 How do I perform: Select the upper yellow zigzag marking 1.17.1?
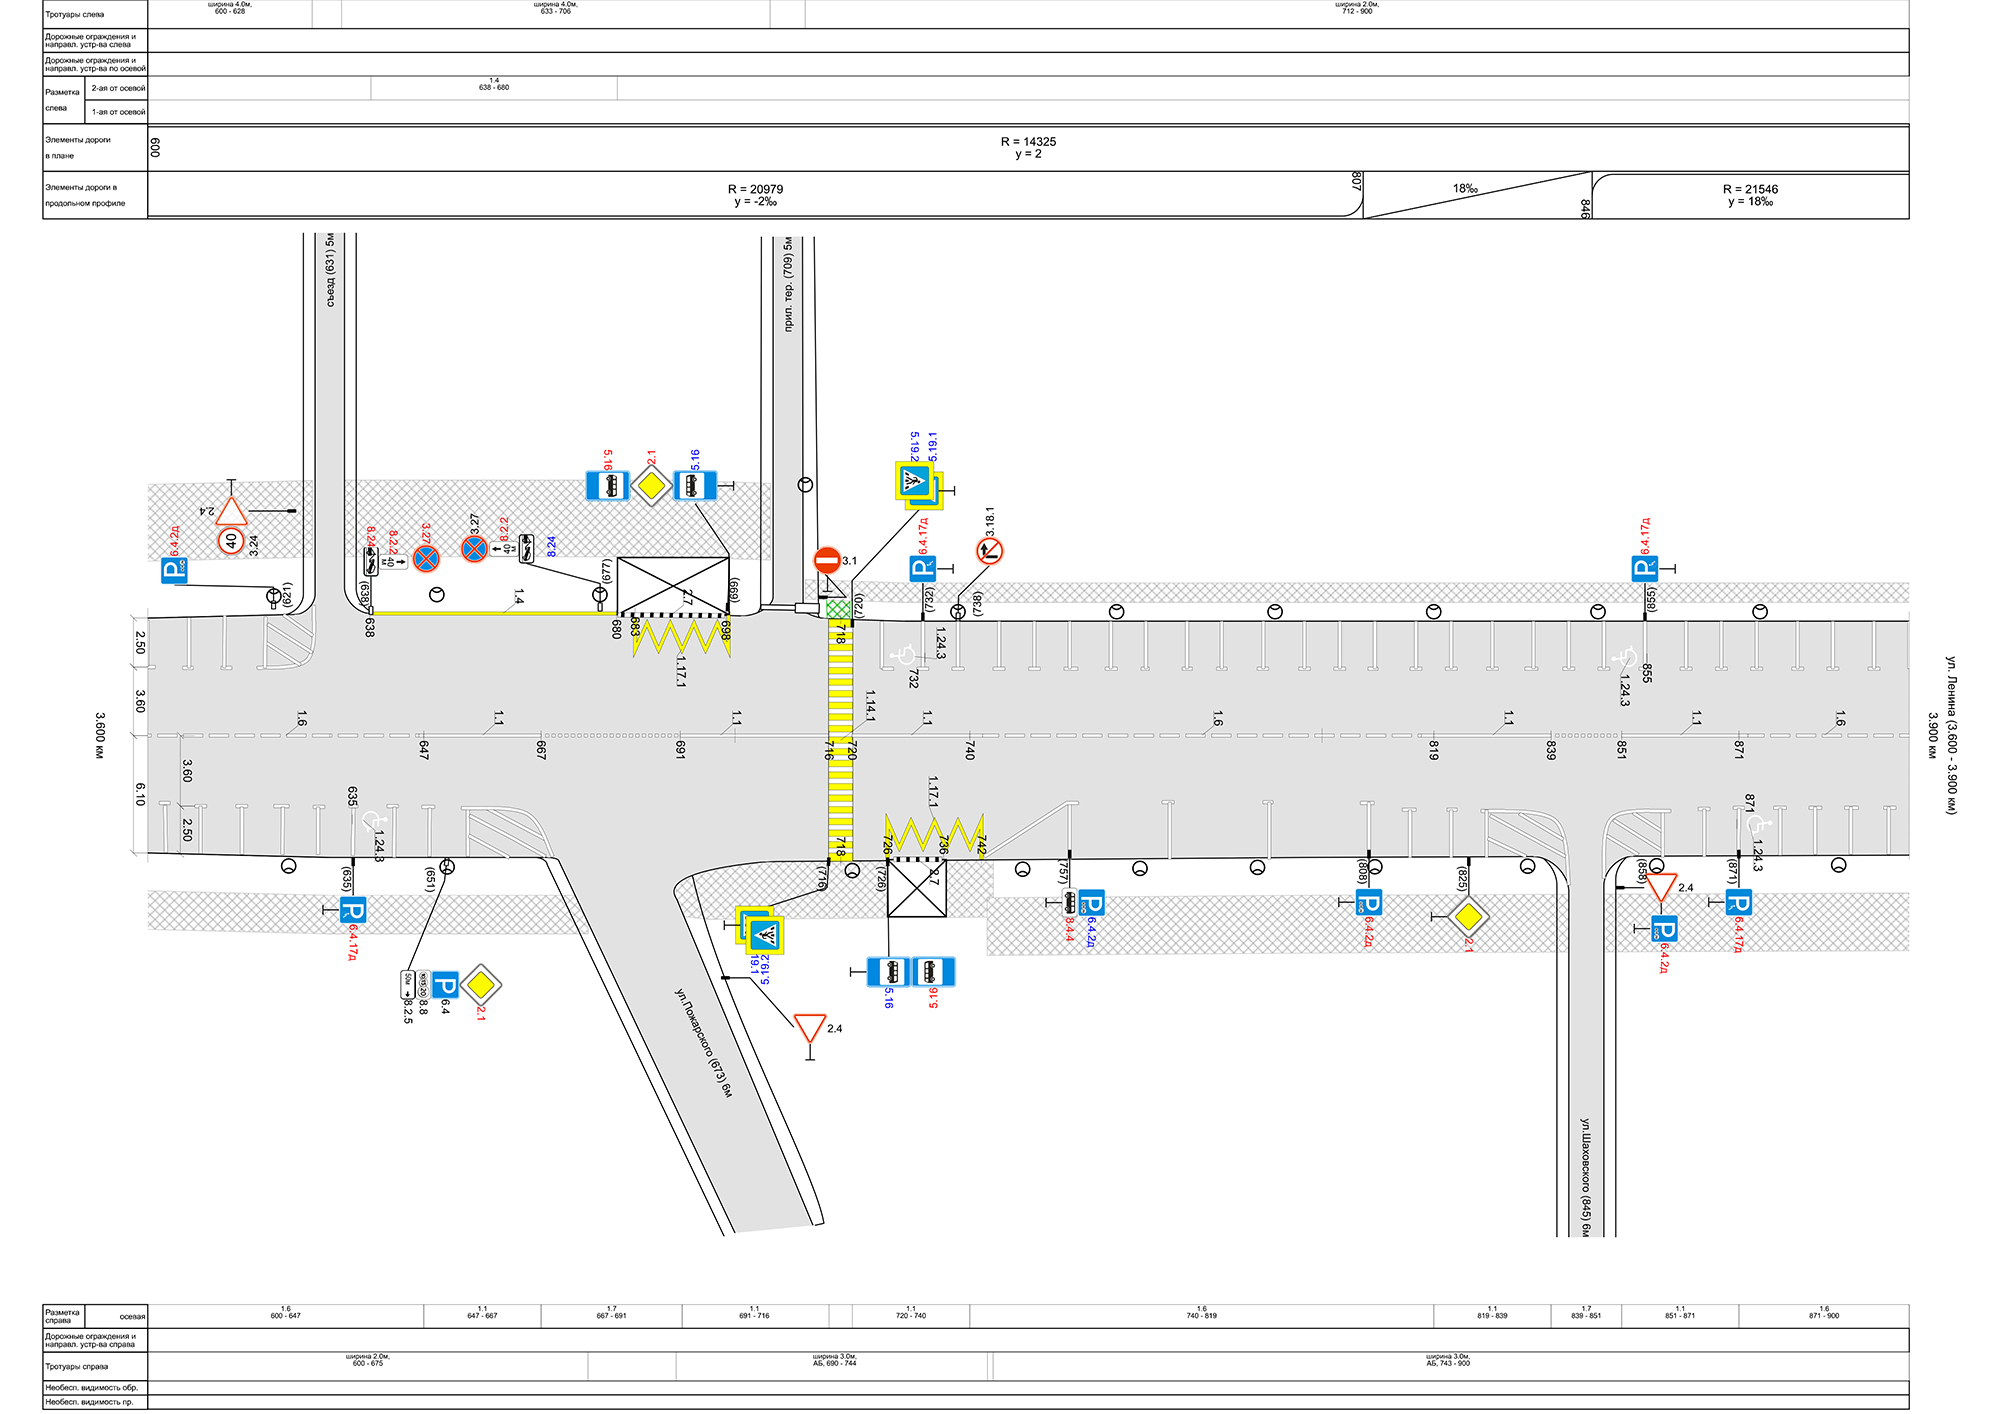point(682,636)
